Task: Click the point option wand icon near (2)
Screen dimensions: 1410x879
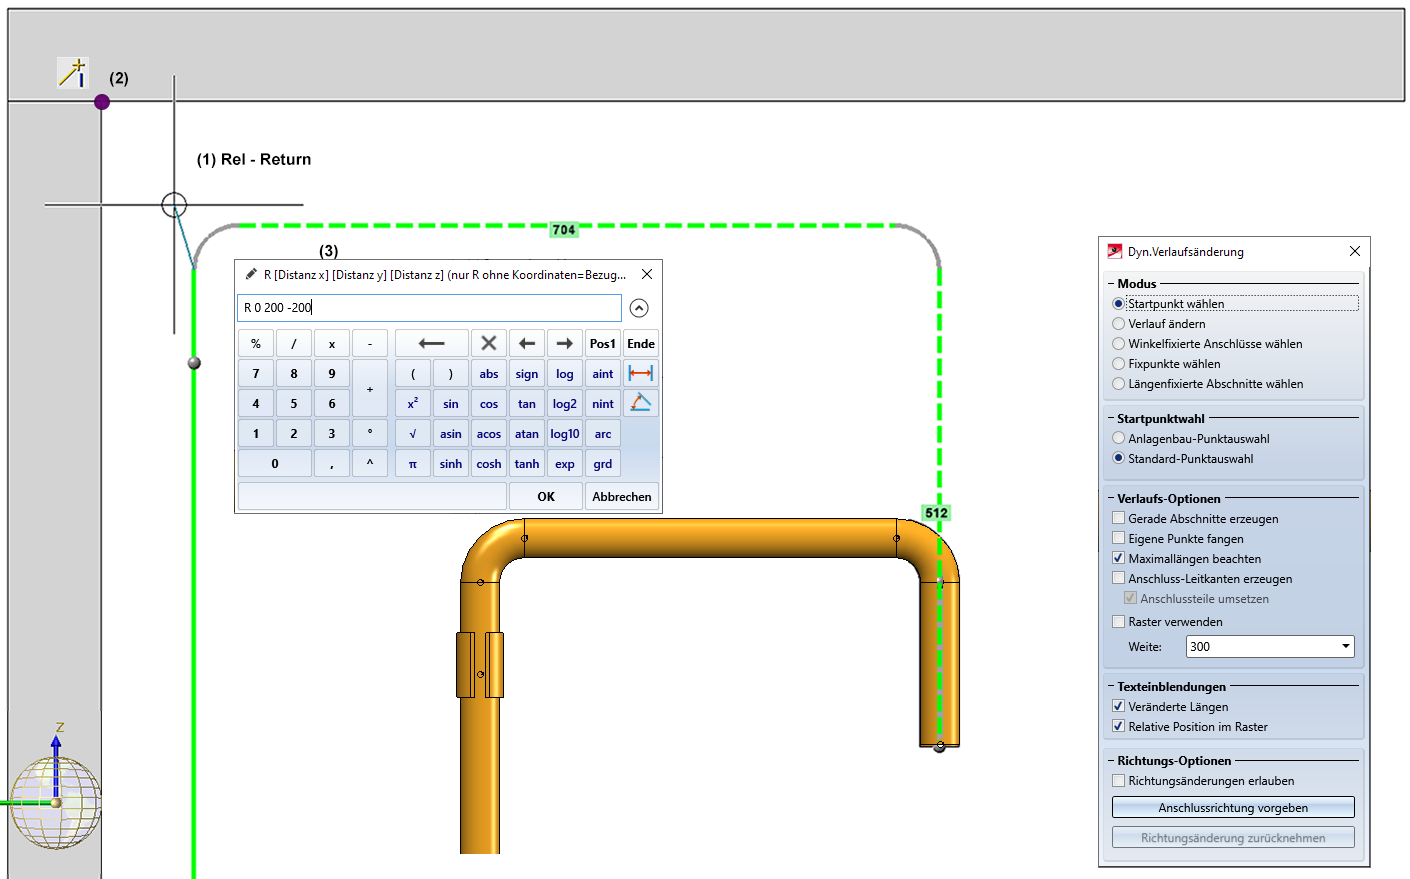Action: click(72, 73)
